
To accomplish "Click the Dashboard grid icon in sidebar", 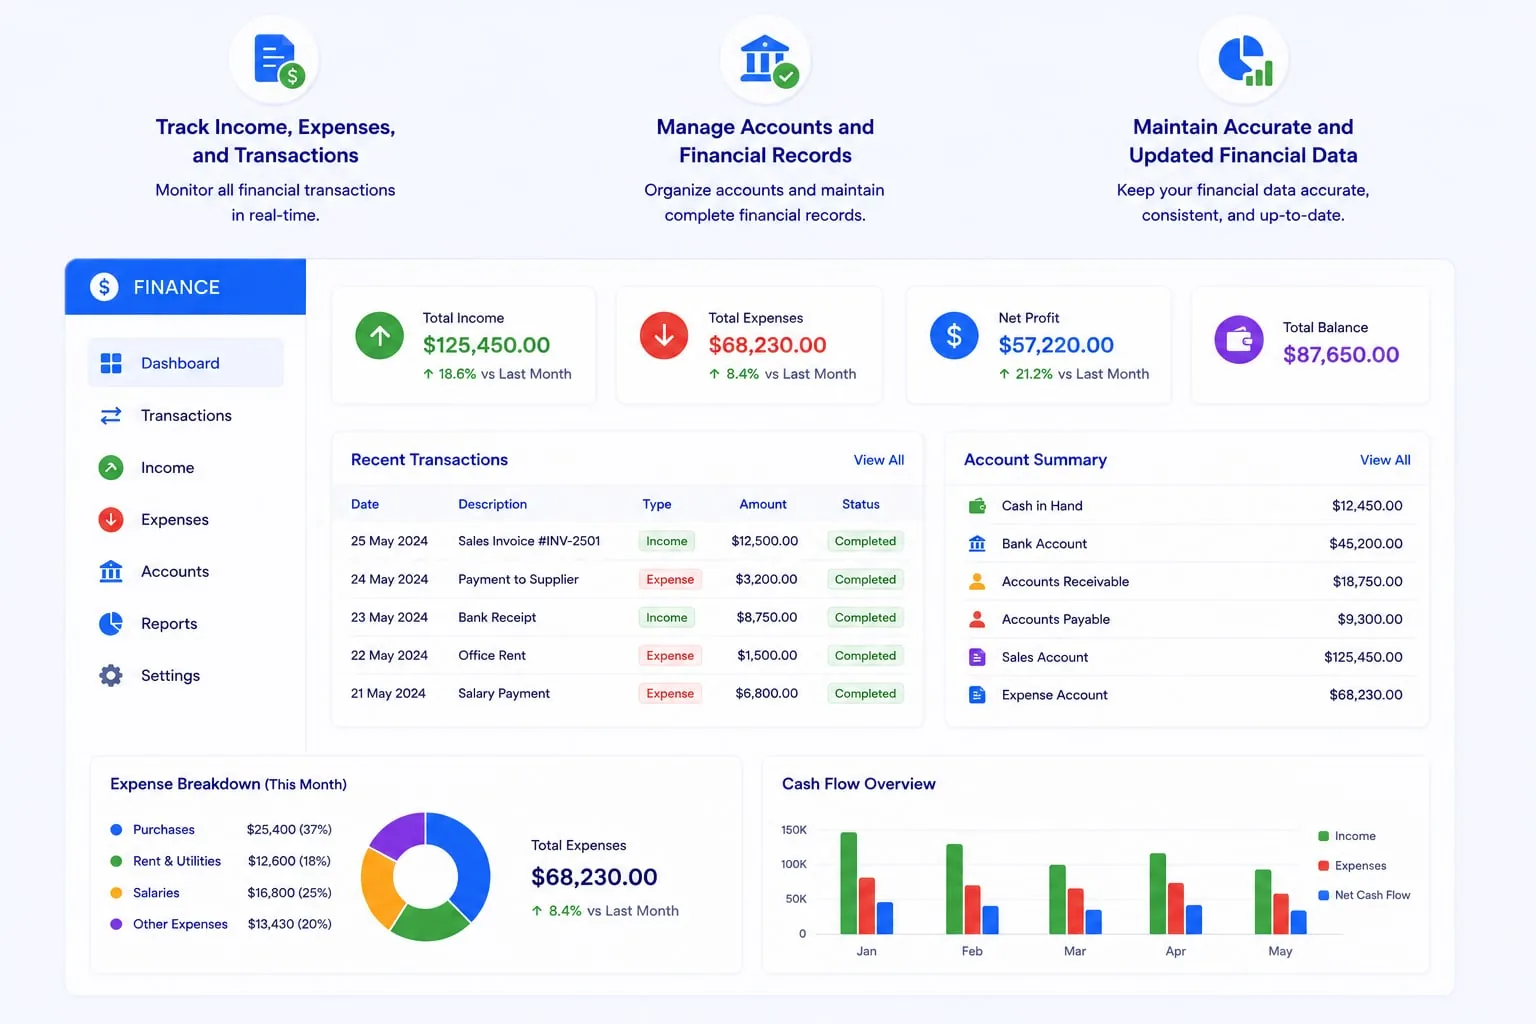I will [x=111, y=363].
